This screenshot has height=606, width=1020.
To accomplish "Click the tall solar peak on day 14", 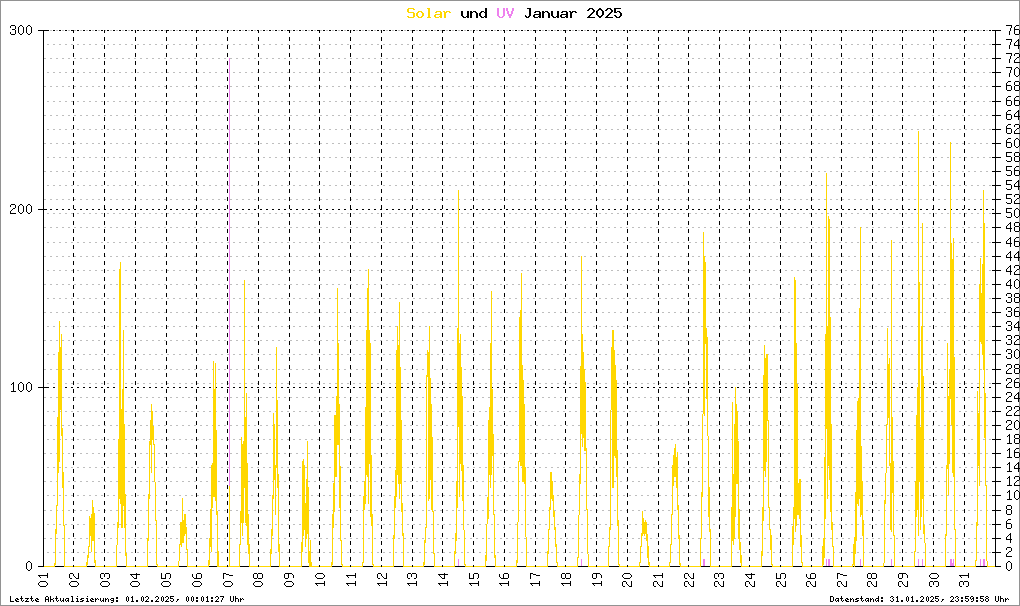I will [458, 191].
